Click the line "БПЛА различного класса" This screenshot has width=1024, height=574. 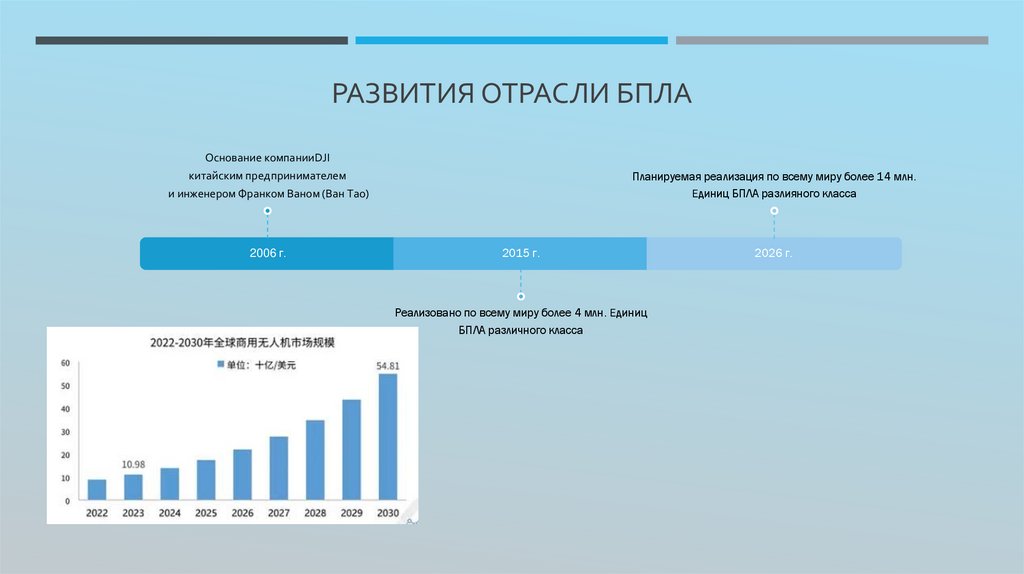pyautogui.click(x=520, y=330)
